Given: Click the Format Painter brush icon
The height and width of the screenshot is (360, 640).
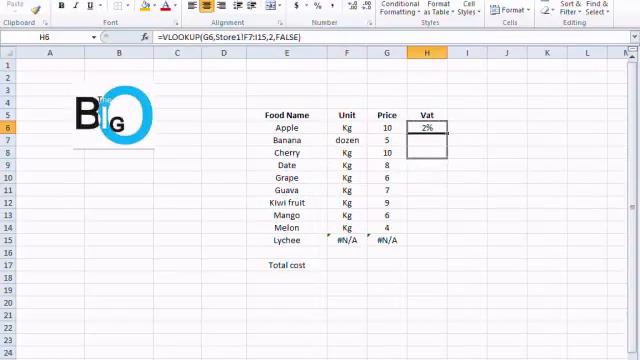Looking at the screenshot, I should pyautogui.click(x=36, y=10).
